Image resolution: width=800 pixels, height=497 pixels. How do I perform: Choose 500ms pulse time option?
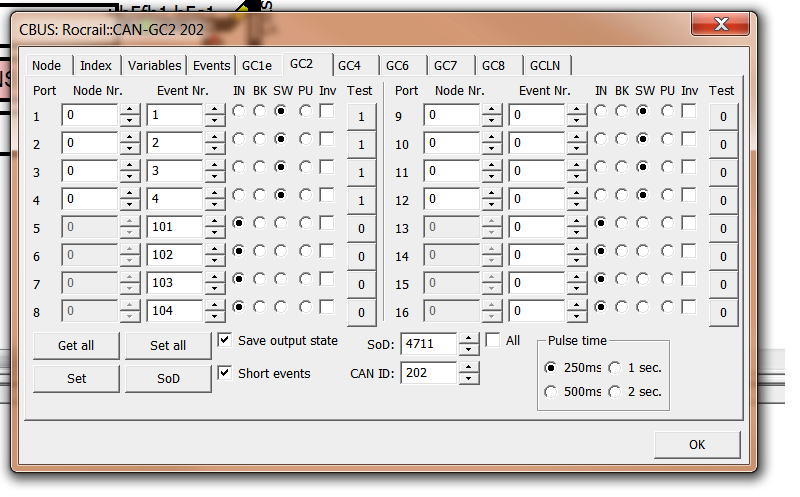(551, 392)
